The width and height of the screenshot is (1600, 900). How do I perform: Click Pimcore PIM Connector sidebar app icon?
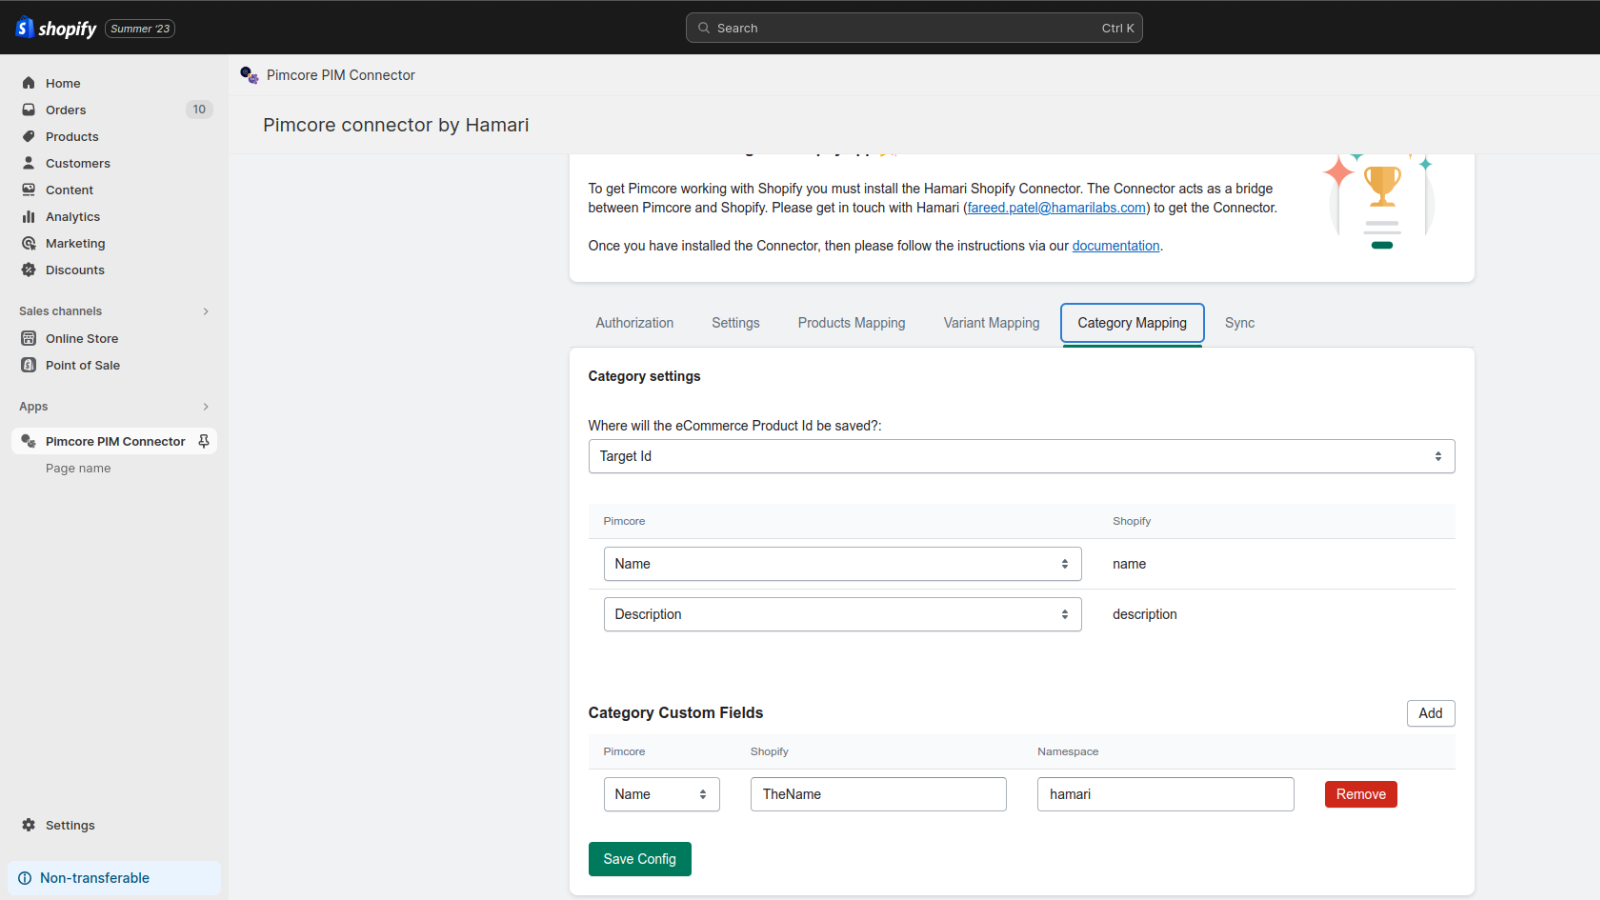pyautogui.click(x=29, y=441)
